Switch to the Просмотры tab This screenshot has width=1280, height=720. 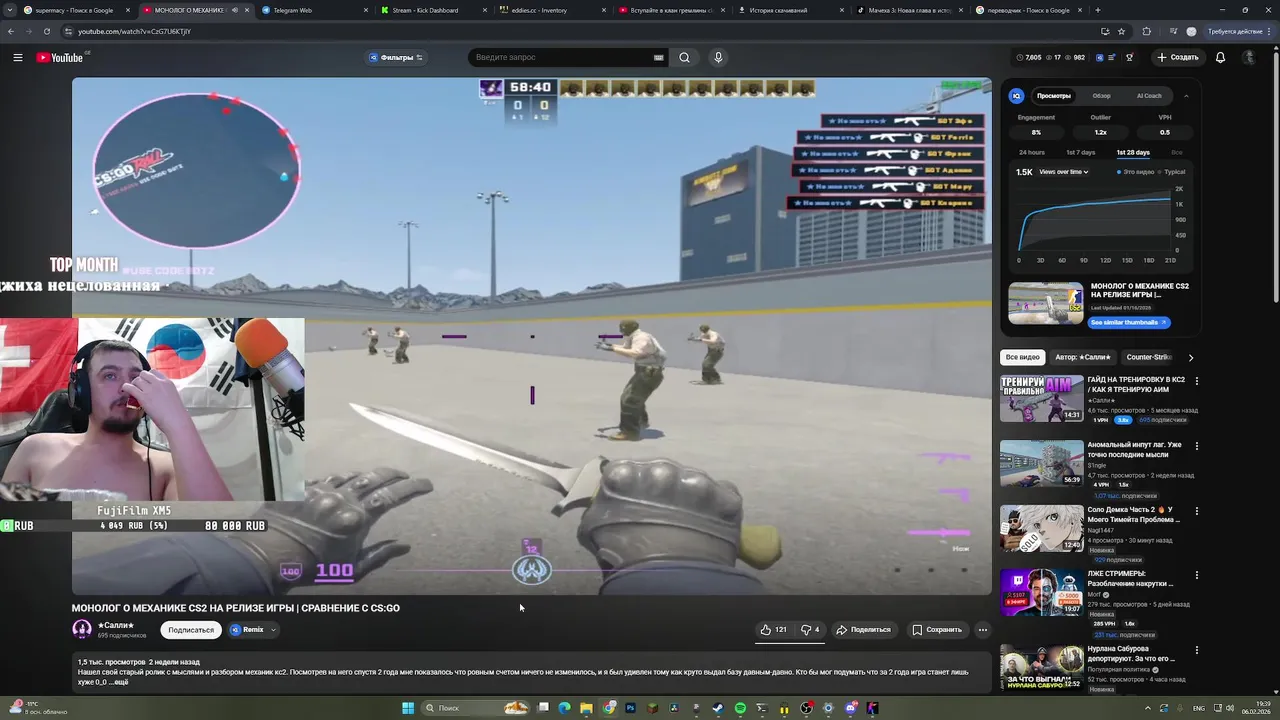[1054, 96]
